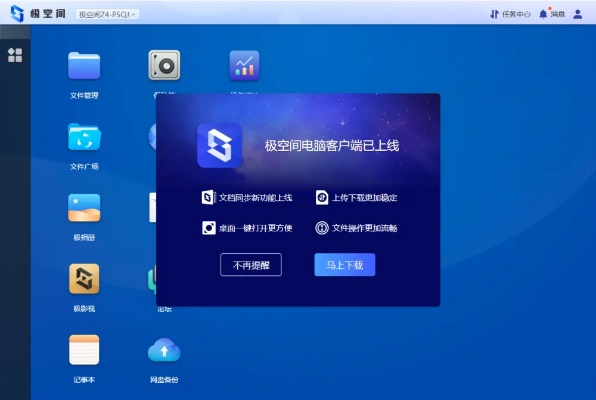Open the 网盘备份 cloud backup app
Viewport: 596px width, 400px height.
(x=164, y=350)
